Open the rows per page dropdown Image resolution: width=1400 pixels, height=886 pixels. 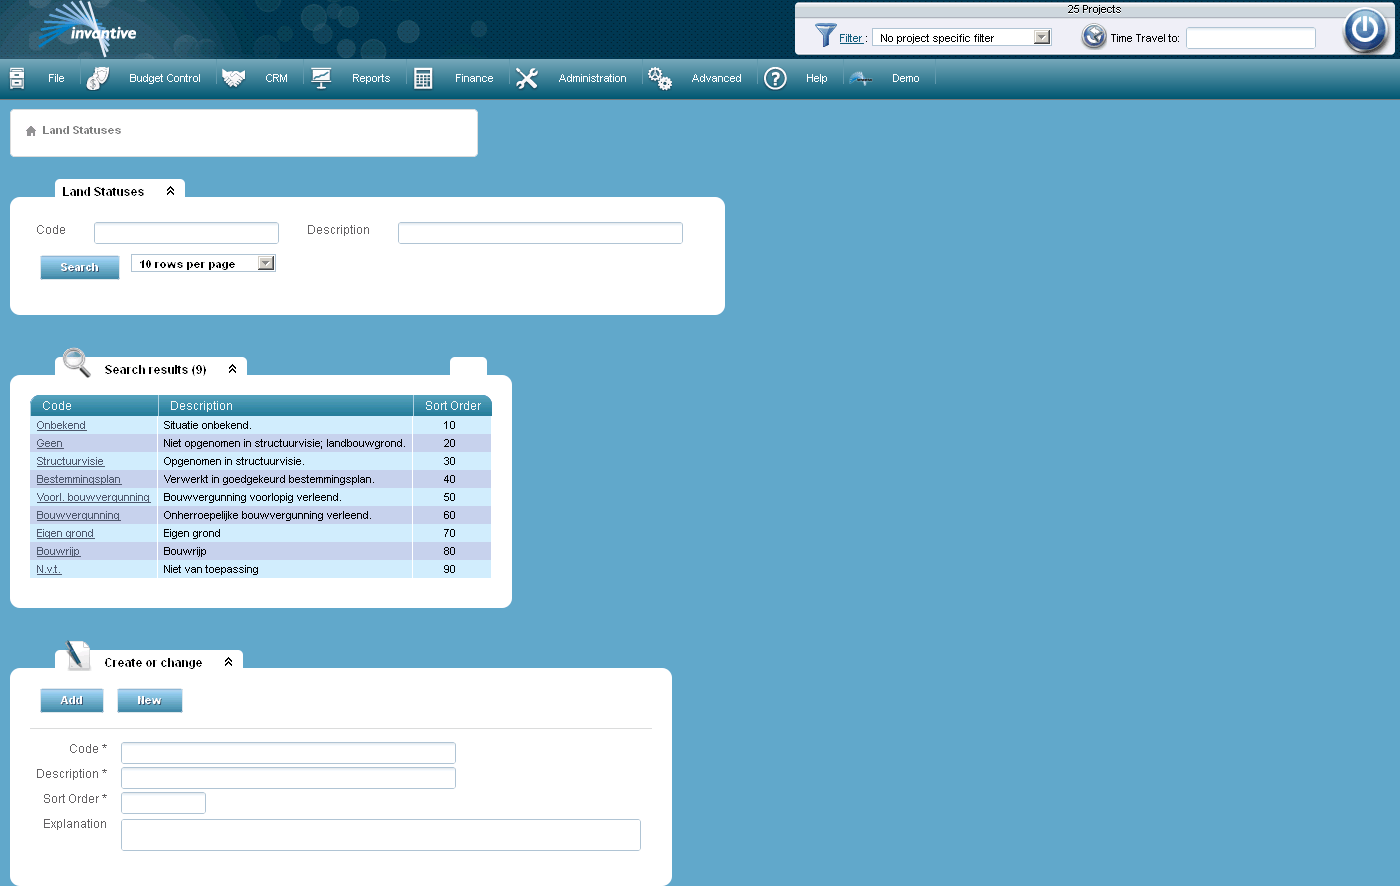pos(266,263)
